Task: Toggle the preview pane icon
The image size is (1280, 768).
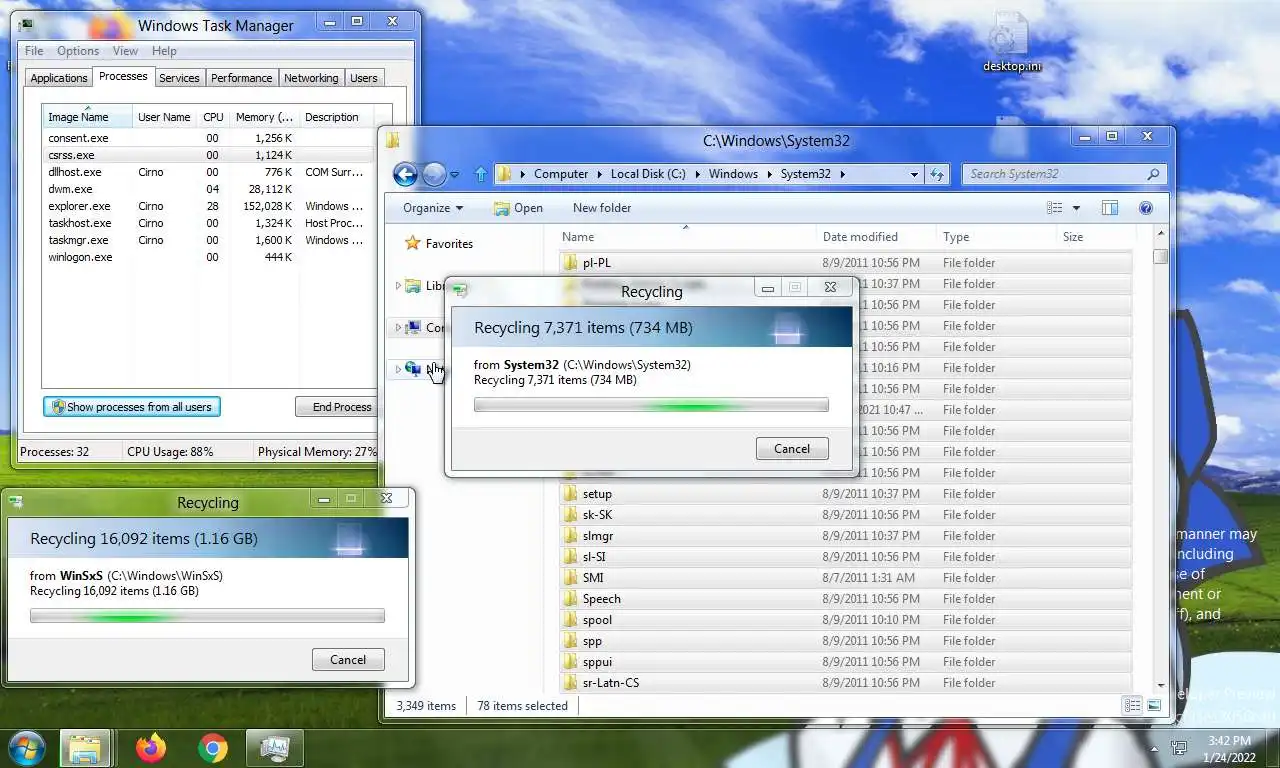Action: [x=1109, y=208]
